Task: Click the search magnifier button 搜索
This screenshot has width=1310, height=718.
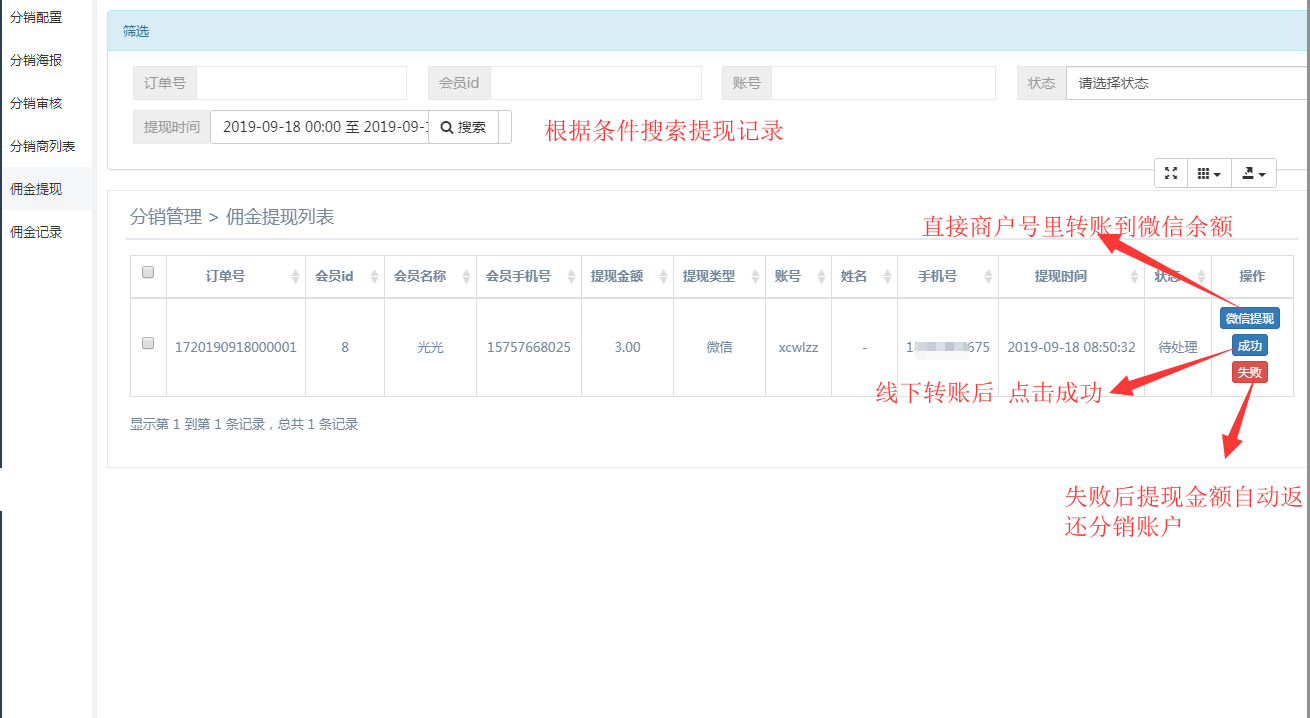Action: (x=463, y=127)
